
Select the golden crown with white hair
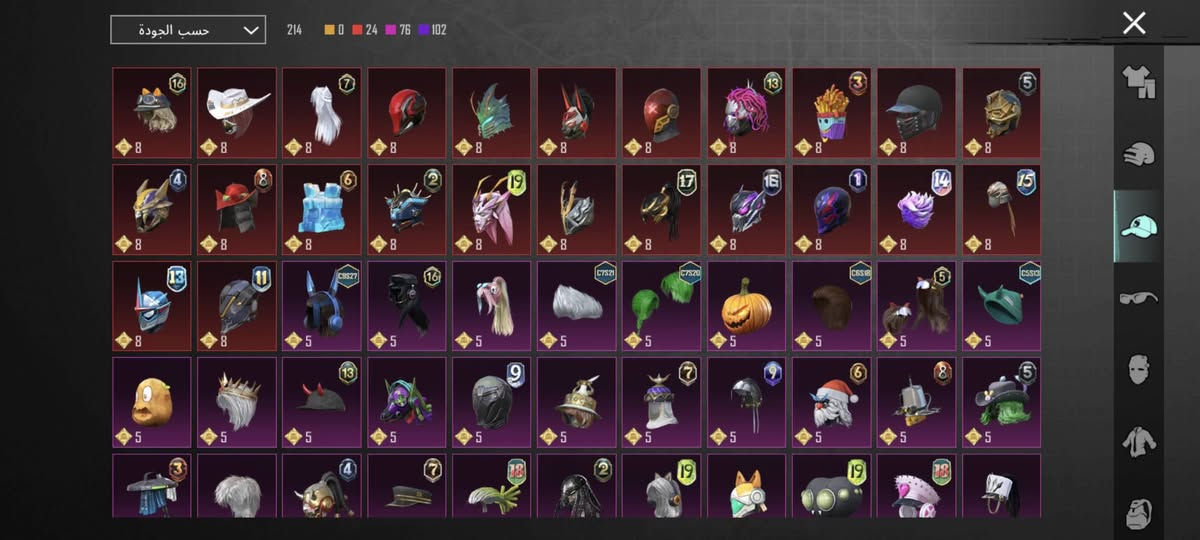237,403
